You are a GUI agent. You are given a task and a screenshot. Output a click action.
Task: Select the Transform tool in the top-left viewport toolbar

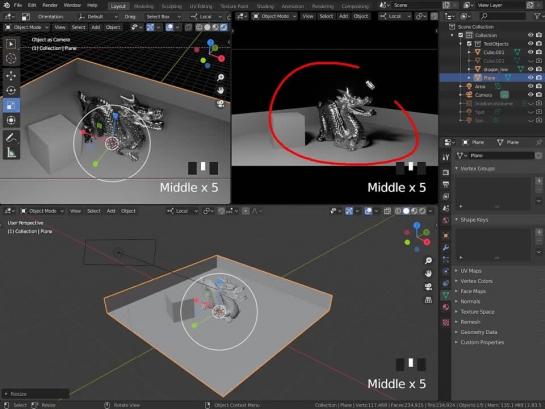[11, 120]
